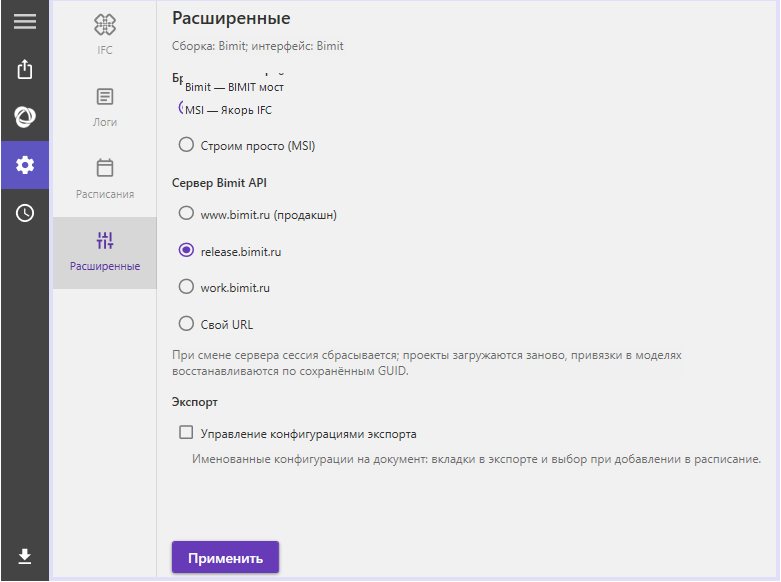Click the 'Именованные конфигурации на документ' description

[476, 459]
